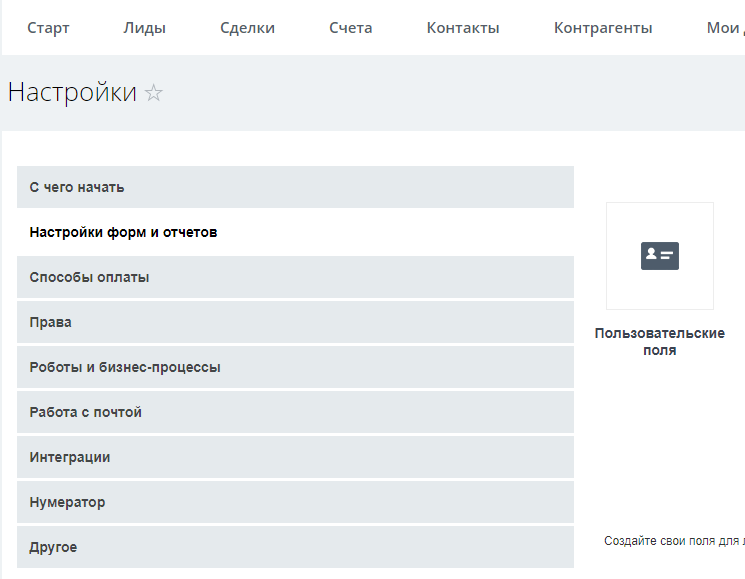Select the Контакты tab

point(463,28)
